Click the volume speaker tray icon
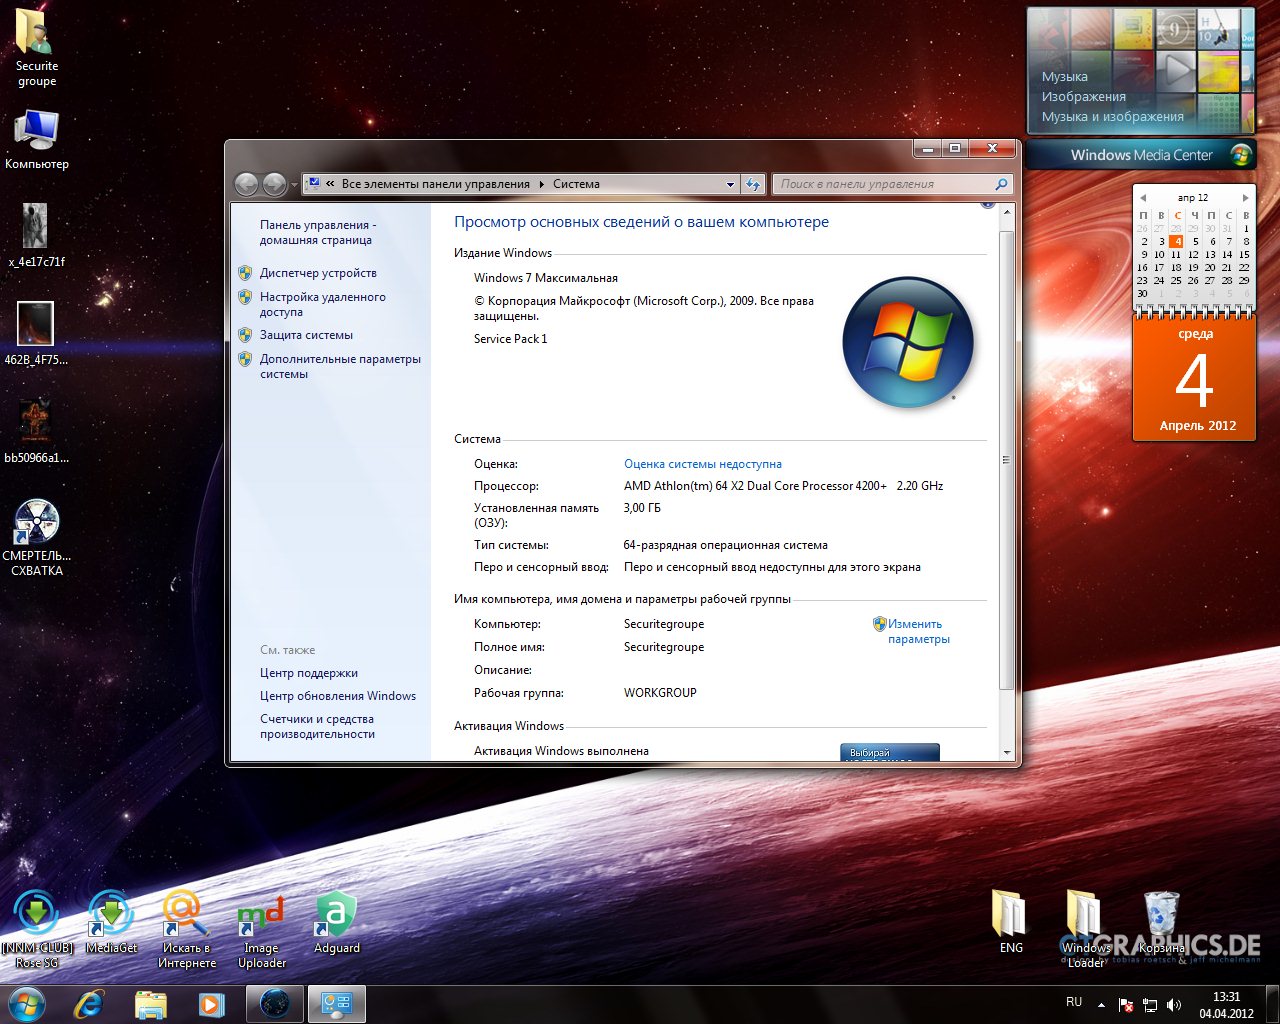The image size is (1280, 1024). [1174, 1005]
